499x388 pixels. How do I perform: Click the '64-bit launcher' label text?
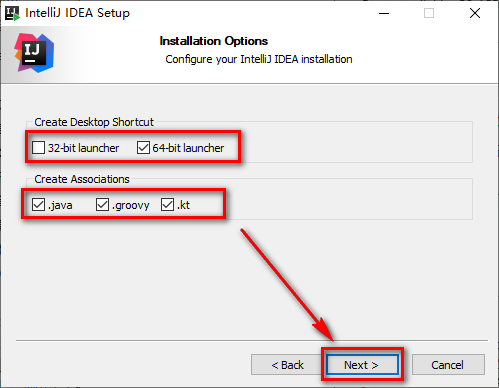point(188,148)
